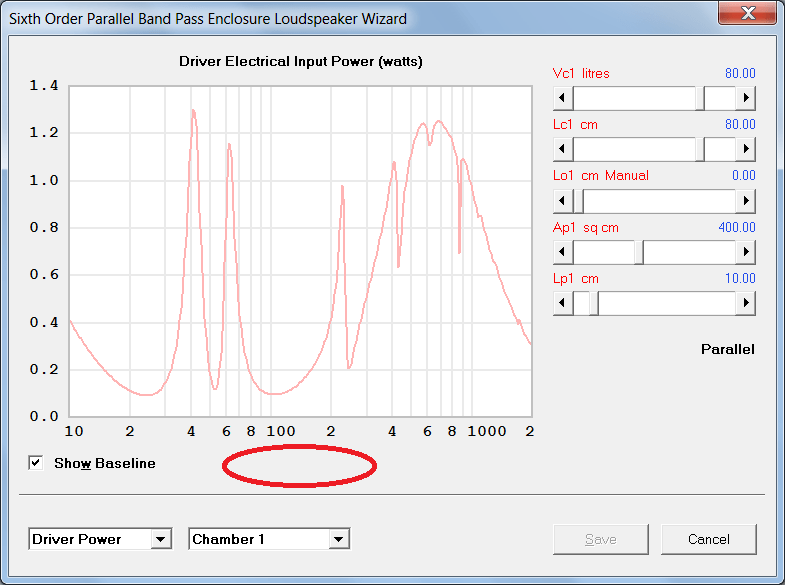
Task: Increase Lc1 cm with right arrow
Action: [x=745, y=149]
